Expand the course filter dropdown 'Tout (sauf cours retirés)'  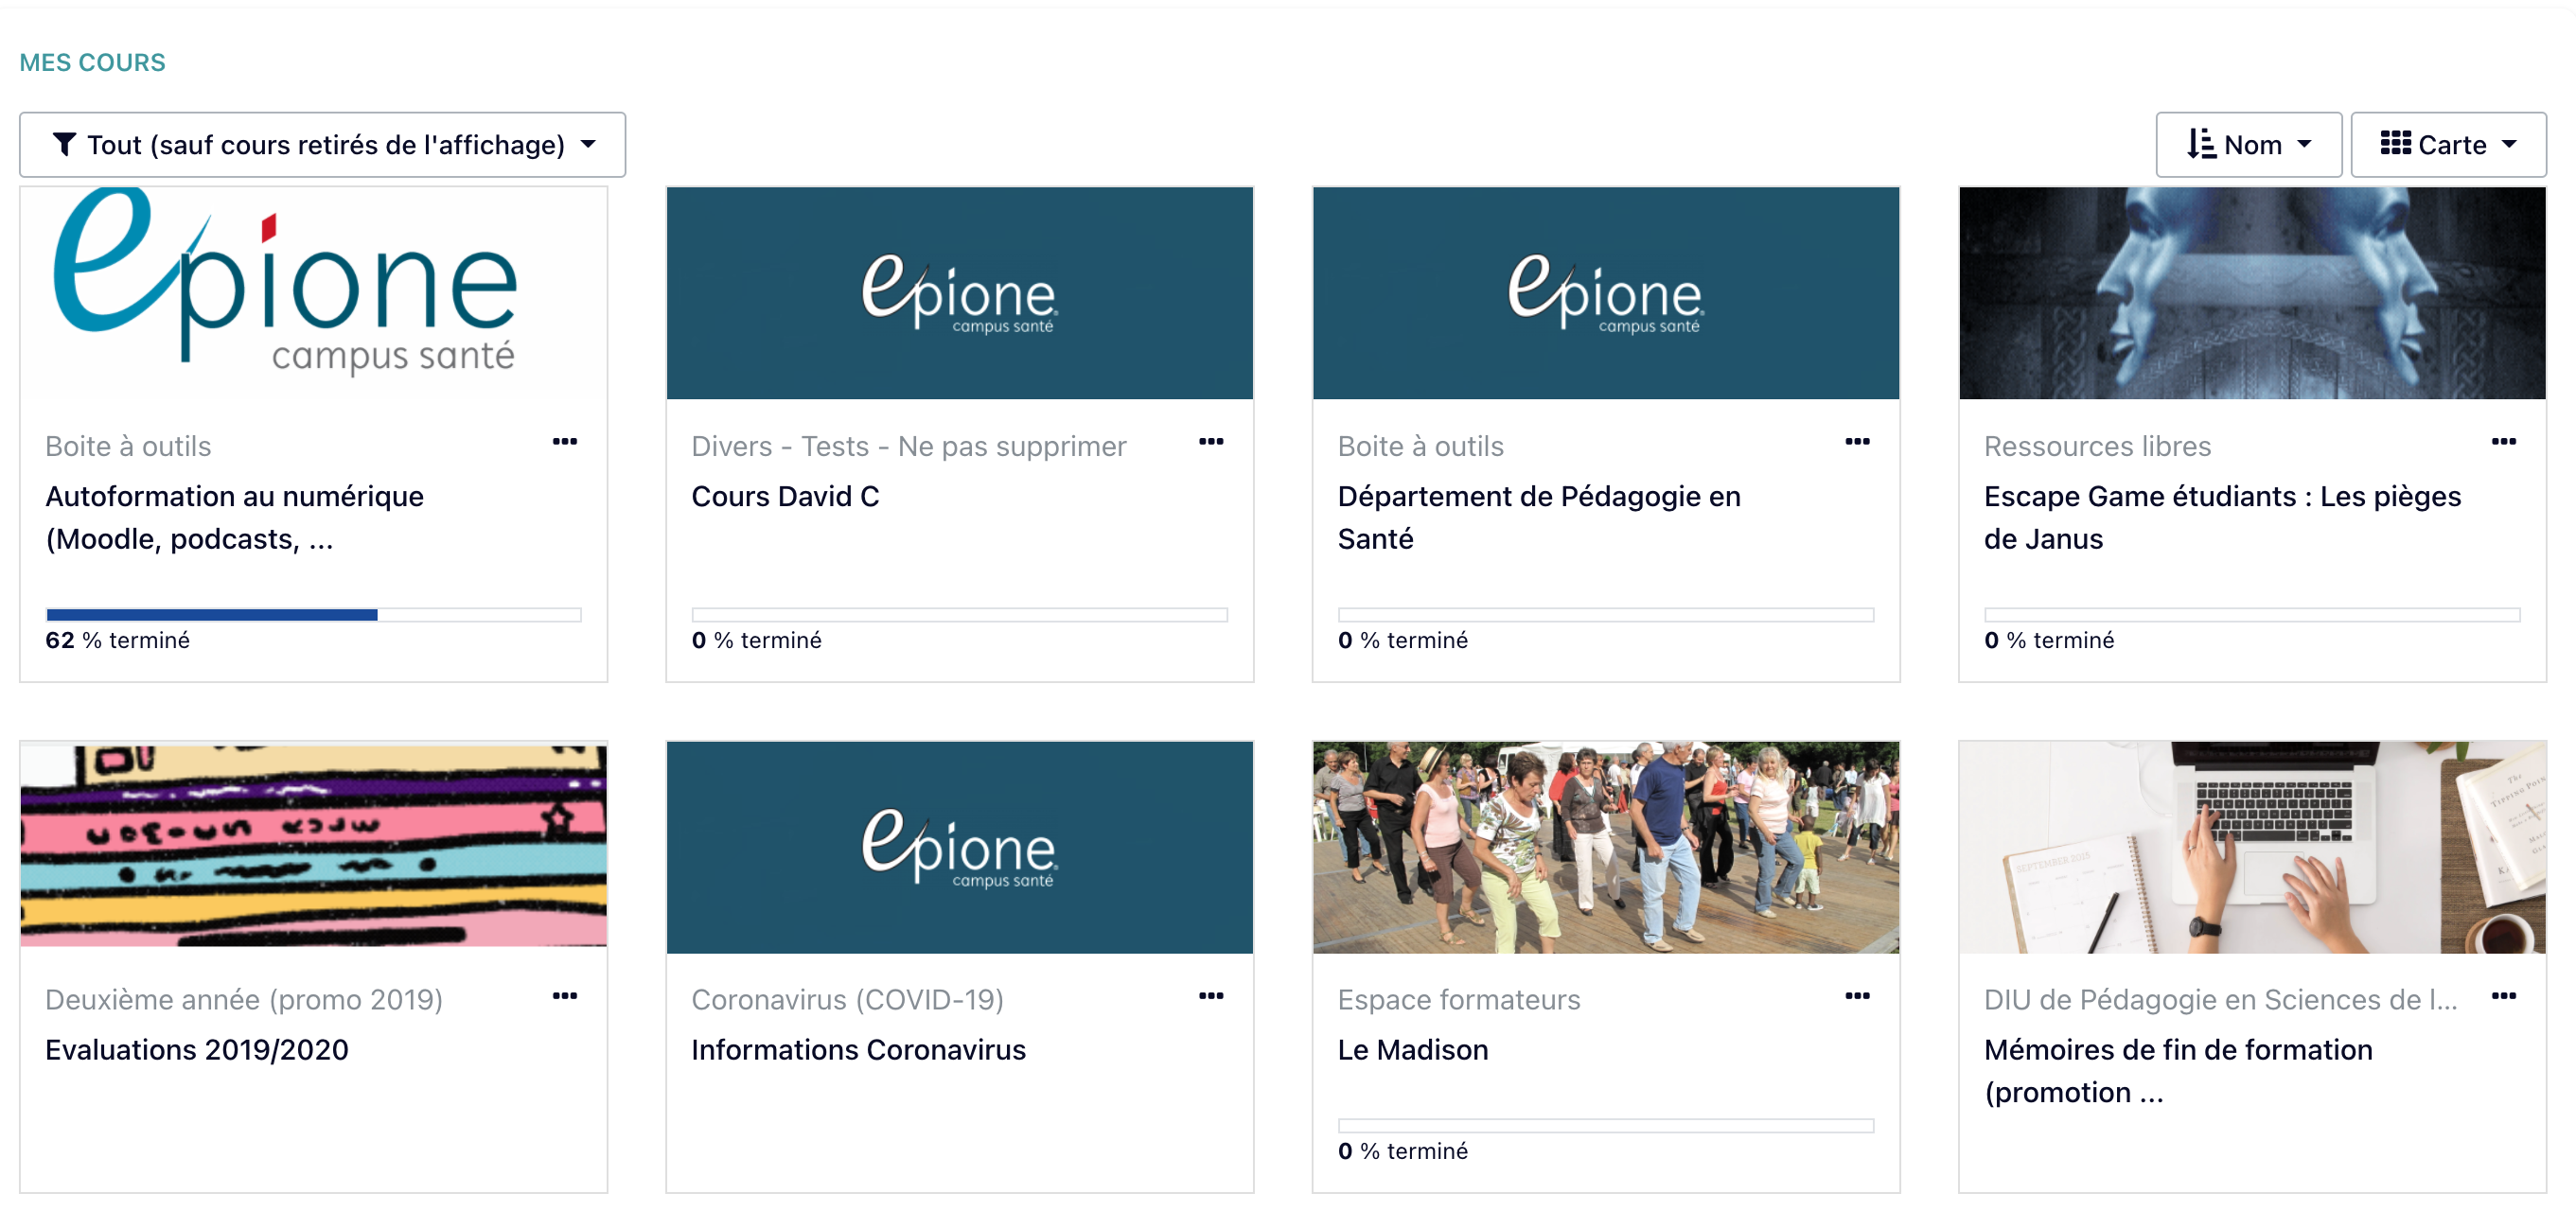point(322,145)
